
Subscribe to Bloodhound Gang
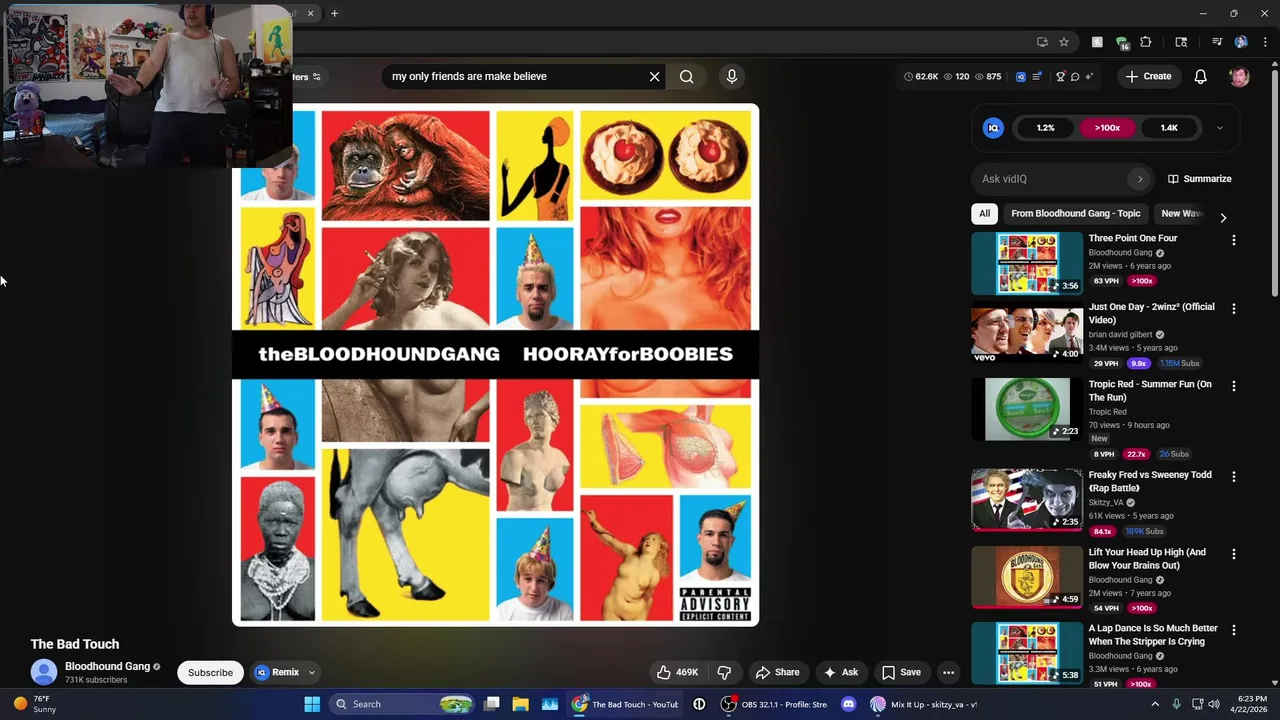click(210, 672)
